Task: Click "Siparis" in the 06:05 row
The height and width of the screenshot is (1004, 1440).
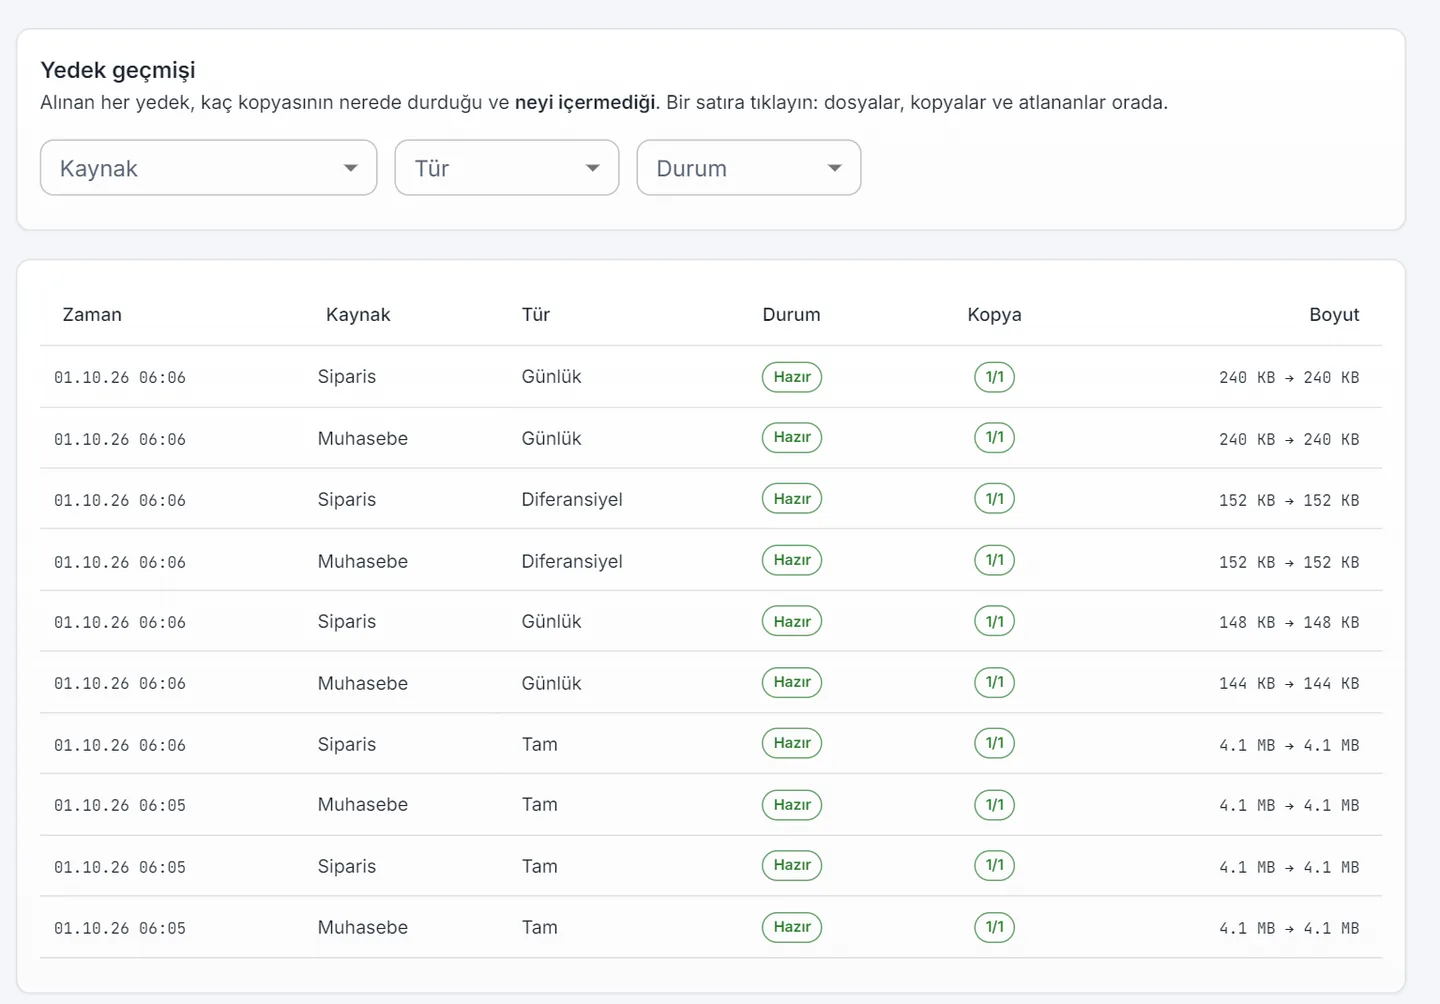Action: pyautogui.click(x=347, y=866)
